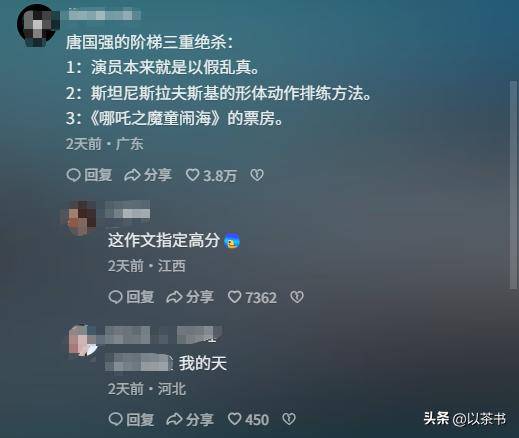
Task: Open the 头条 @以茶书 watermark
Action: [x=465, y=419]
